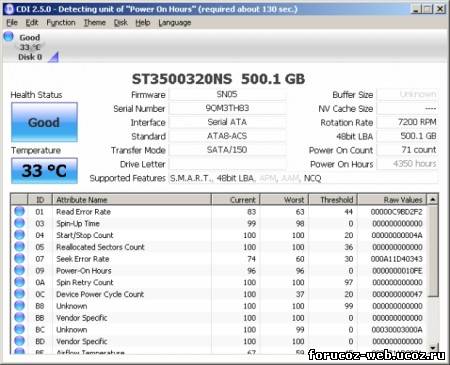Click raw value 0000000010FE

point(397,271)
